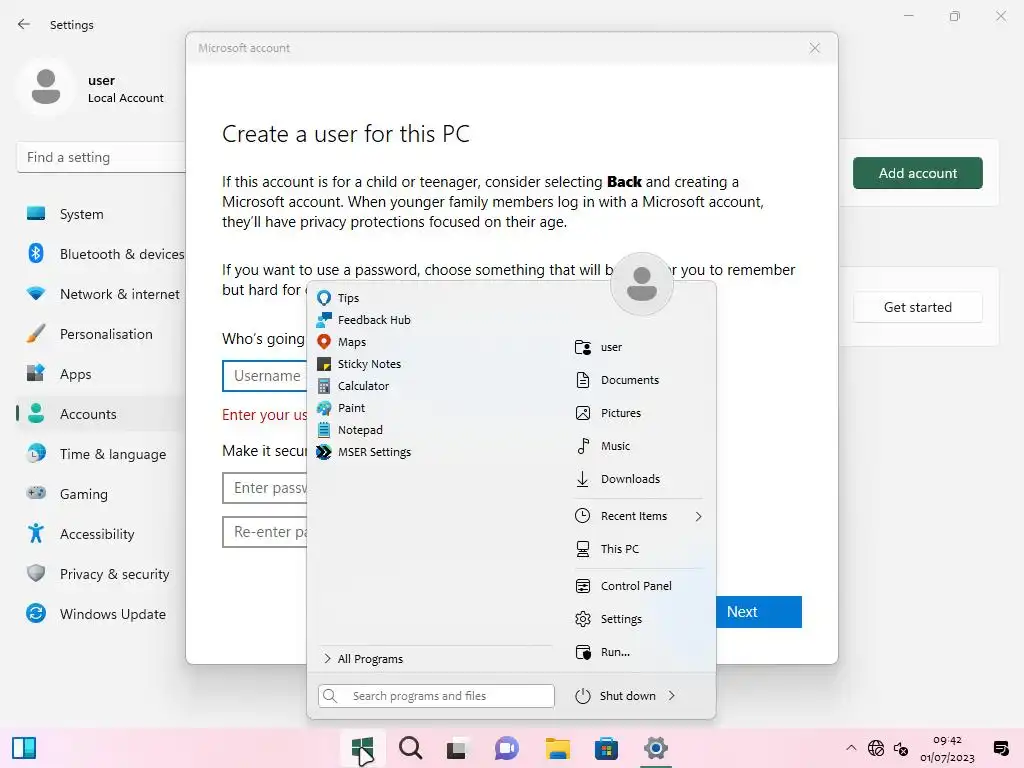Open taskbar Search magnifier

point(411,748)
